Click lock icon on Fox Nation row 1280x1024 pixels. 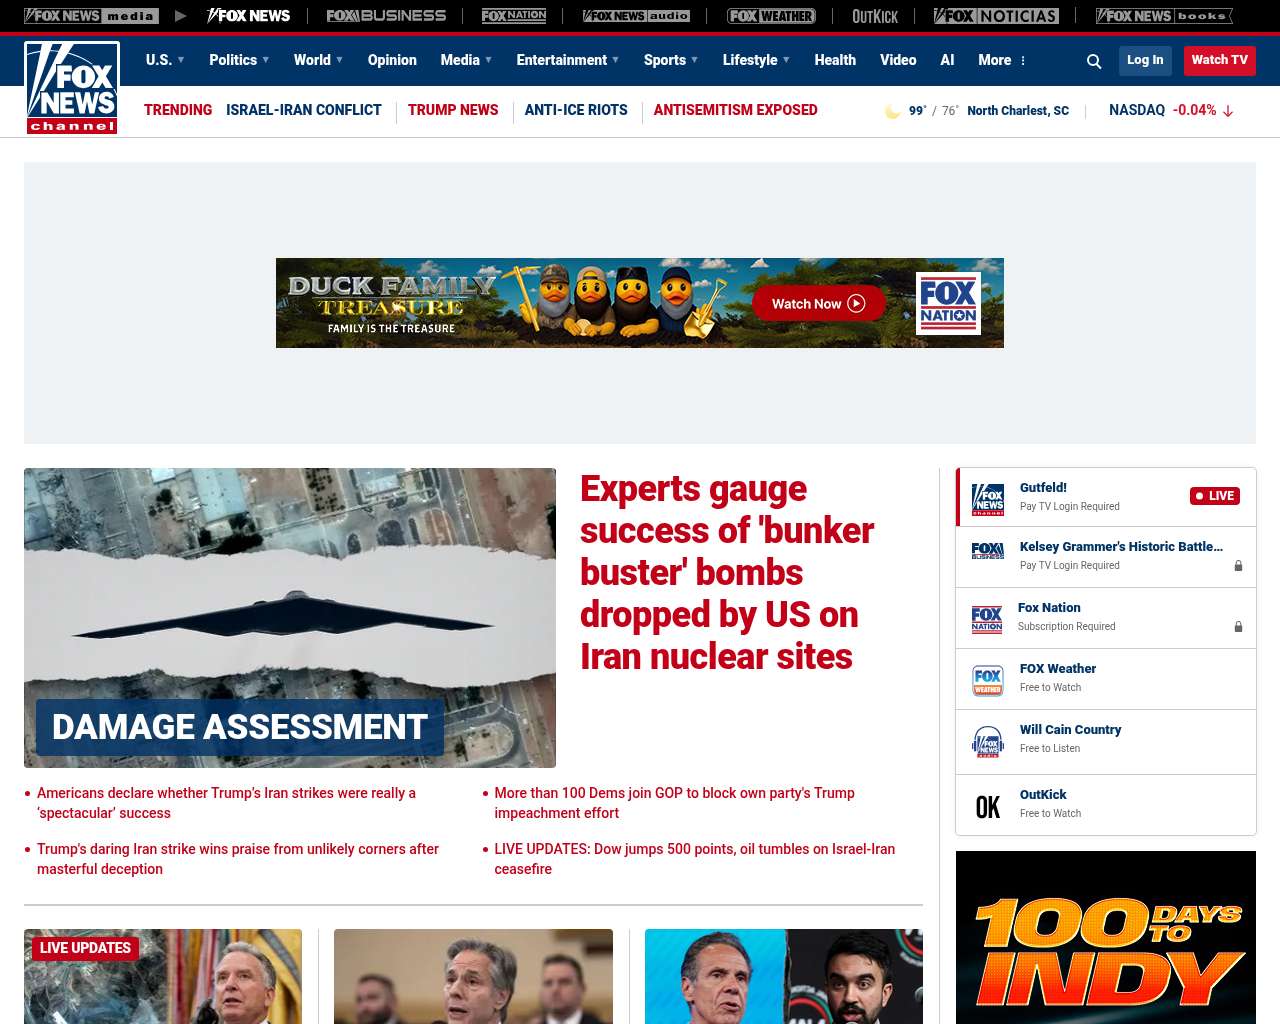pyautogui.click(x=1238, y=627)
